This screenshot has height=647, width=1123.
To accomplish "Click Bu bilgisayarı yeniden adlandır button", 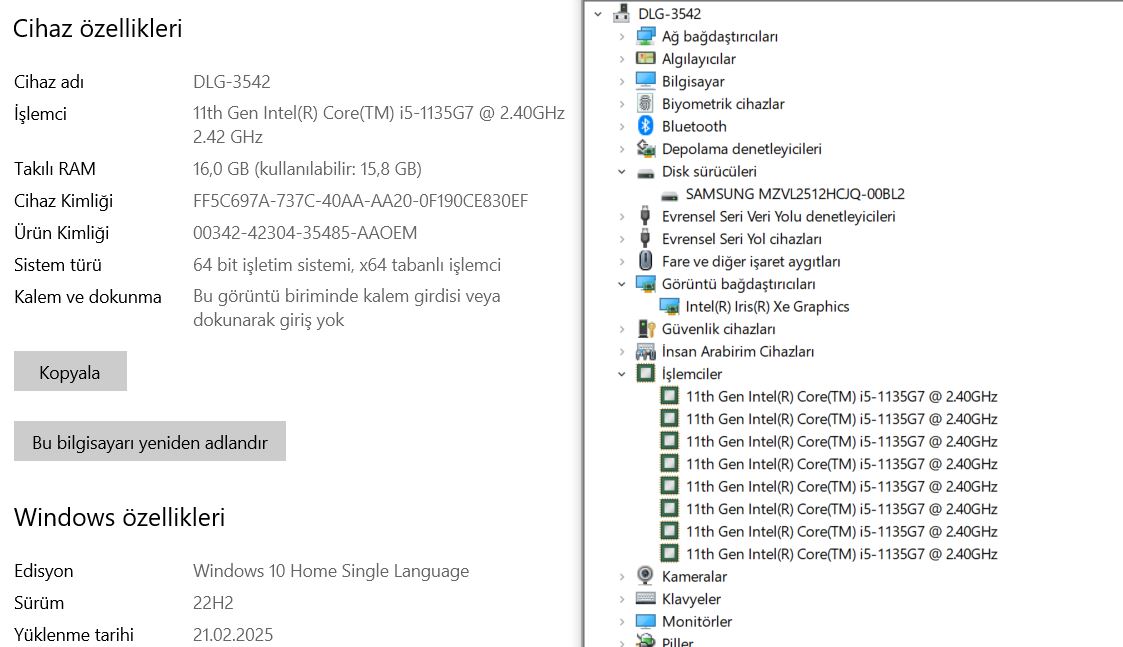I will [150, 442].
